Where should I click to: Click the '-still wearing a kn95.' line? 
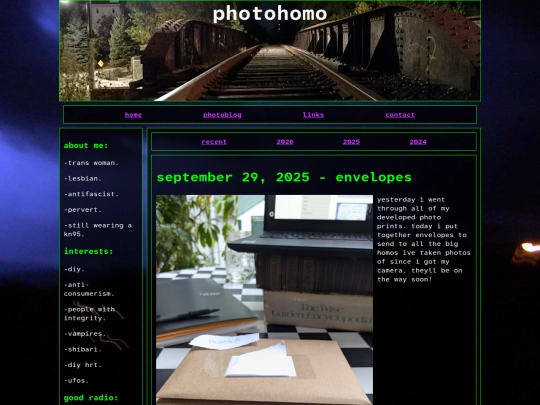pos(98,230)
